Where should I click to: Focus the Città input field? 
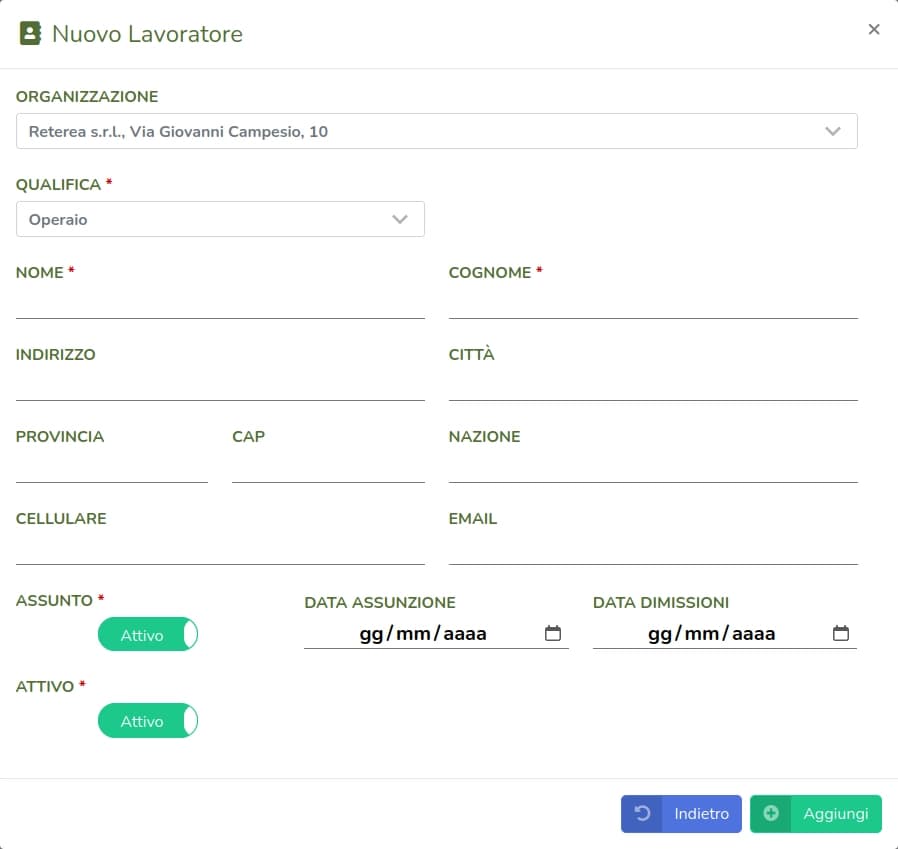coord(653,384)
